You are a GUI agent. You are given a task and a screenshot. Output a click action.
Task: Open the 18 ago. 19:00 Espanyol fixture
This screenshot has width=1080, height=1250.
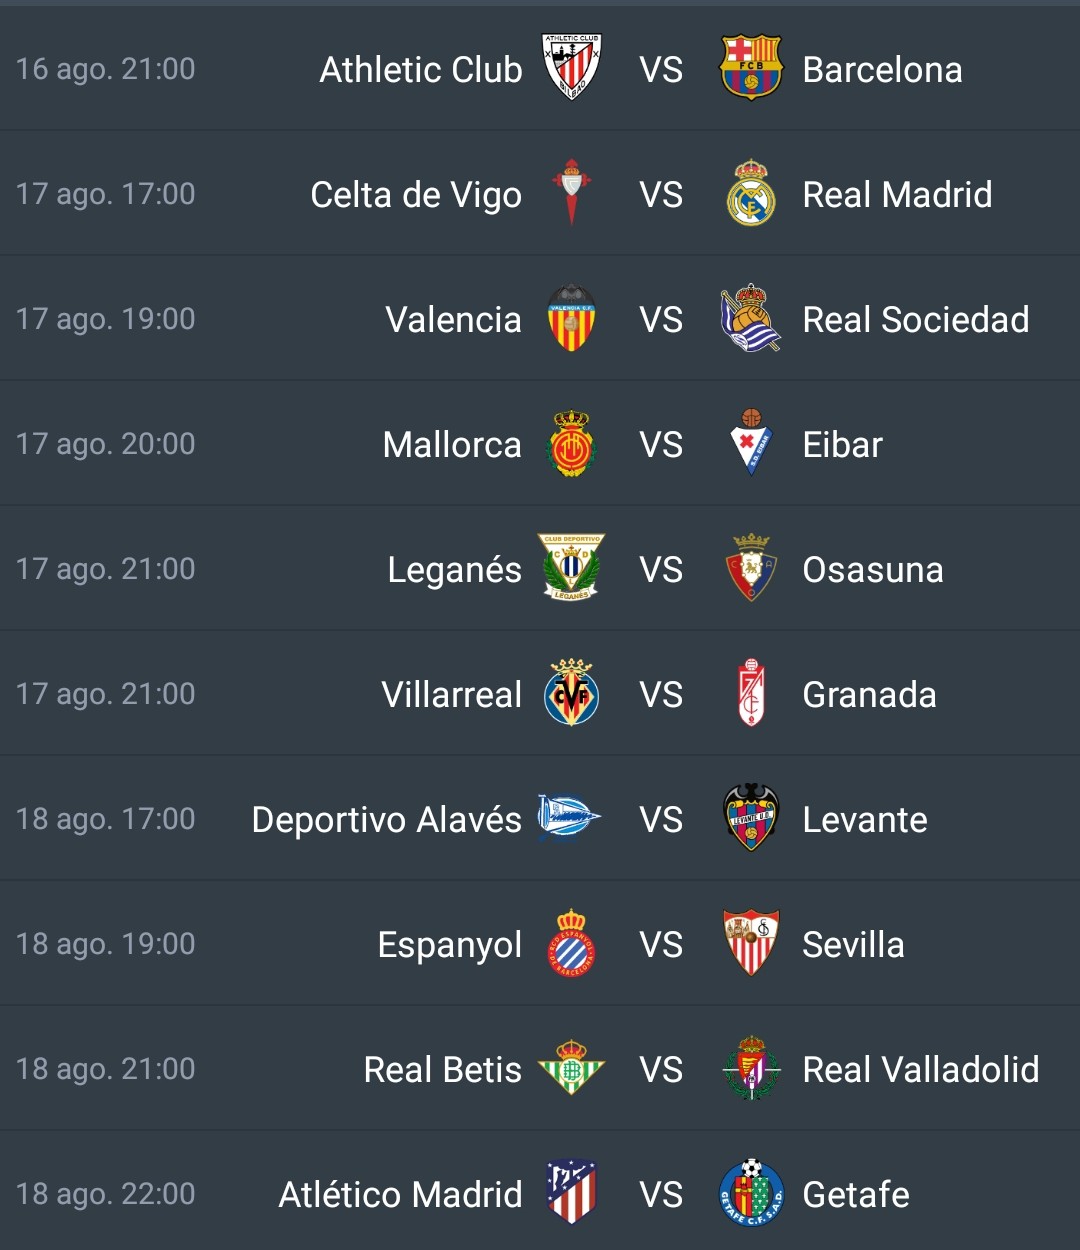coord(540,943)
